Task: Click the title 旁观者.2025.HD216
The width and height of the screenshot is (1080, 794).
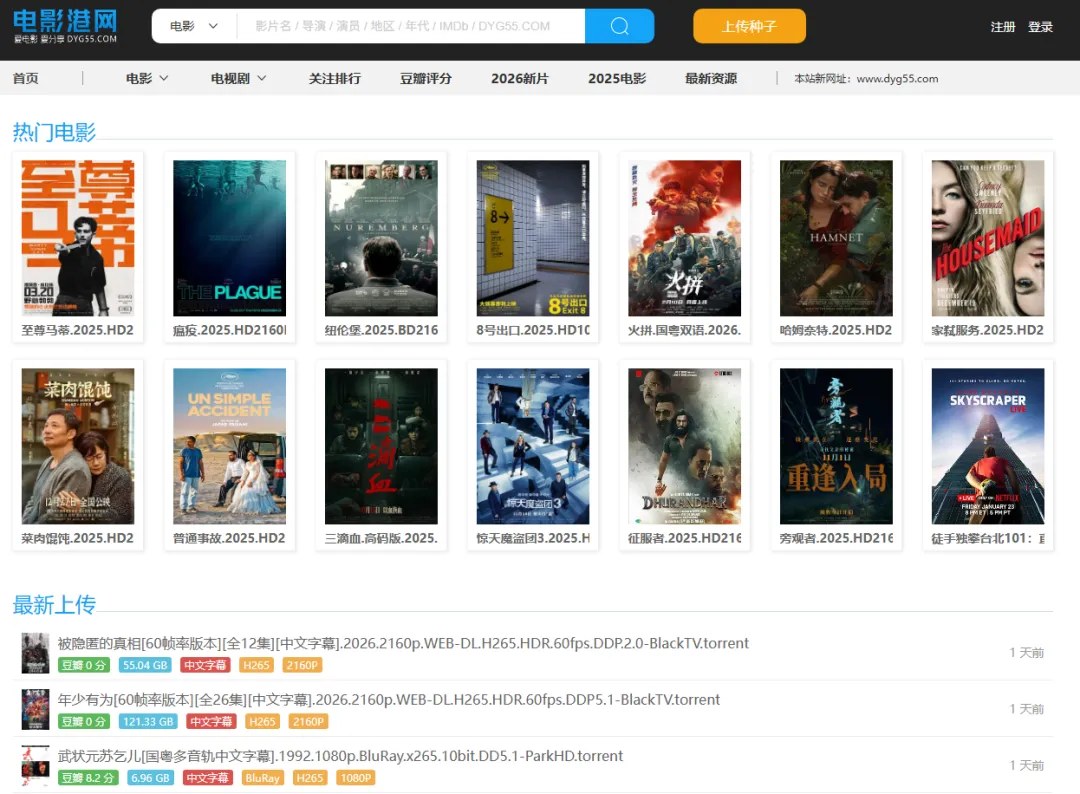Action: point(836,538)
